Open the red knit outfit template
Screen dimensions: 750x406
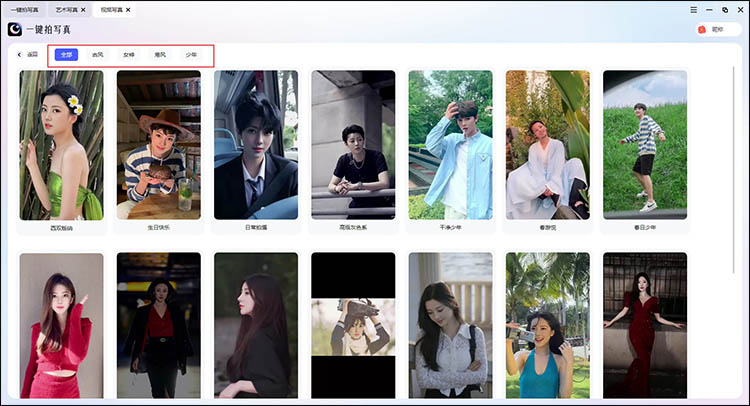61,326
